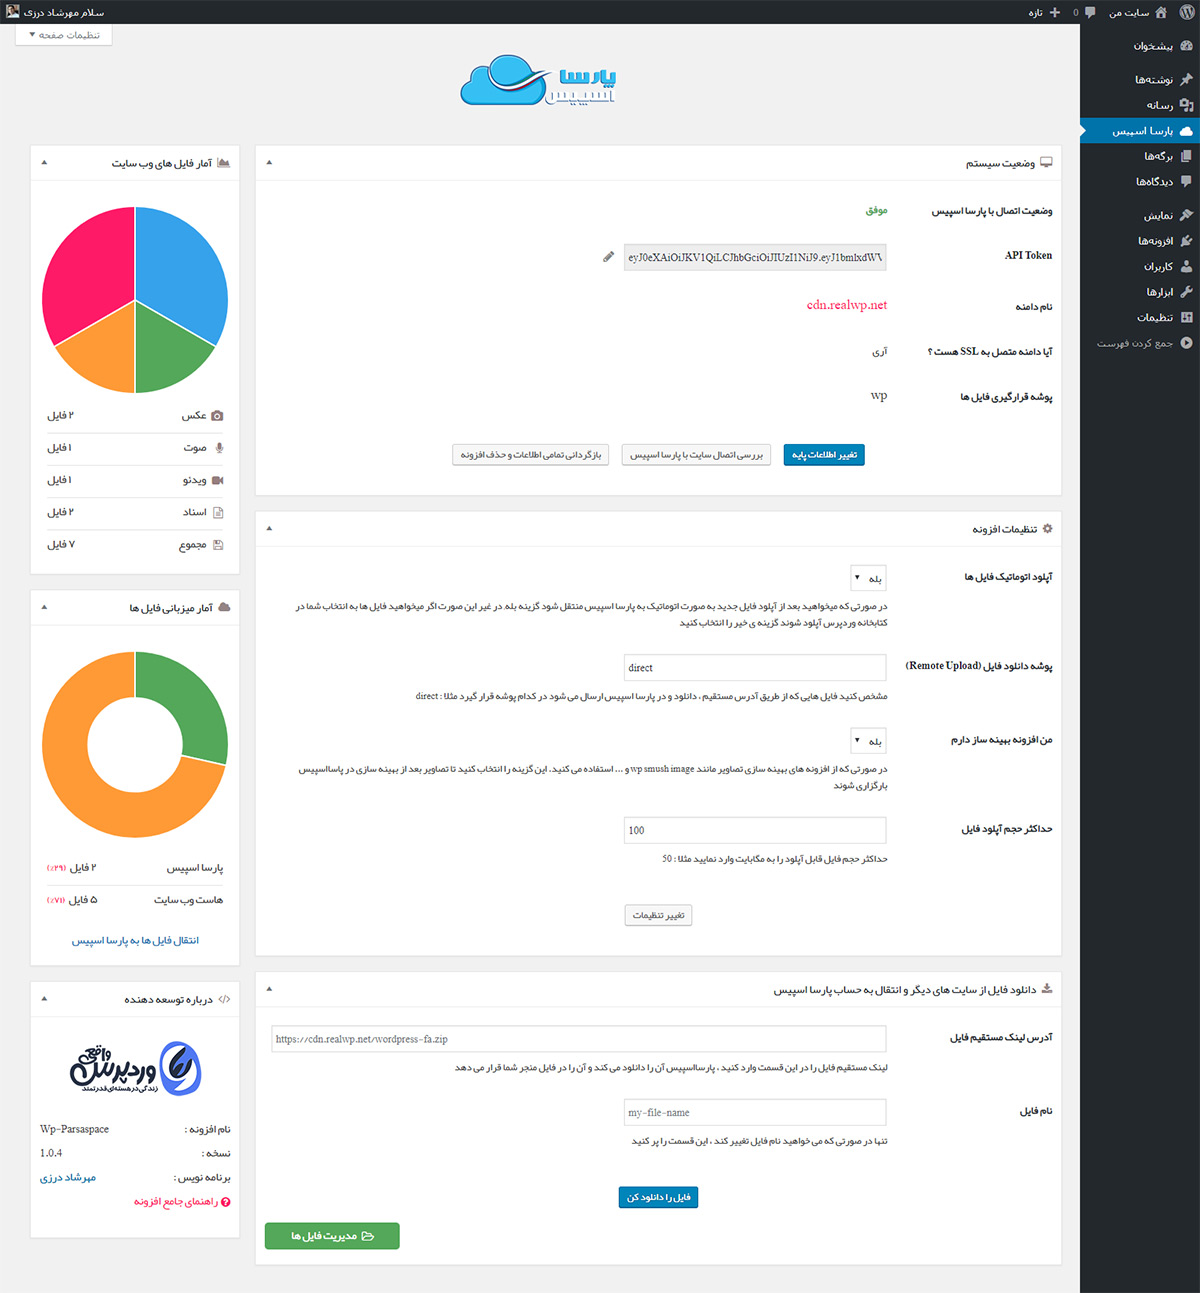Click the document icon beside اسناد row
This screenshot has height=1293, width=1200.
coord(218,512)
